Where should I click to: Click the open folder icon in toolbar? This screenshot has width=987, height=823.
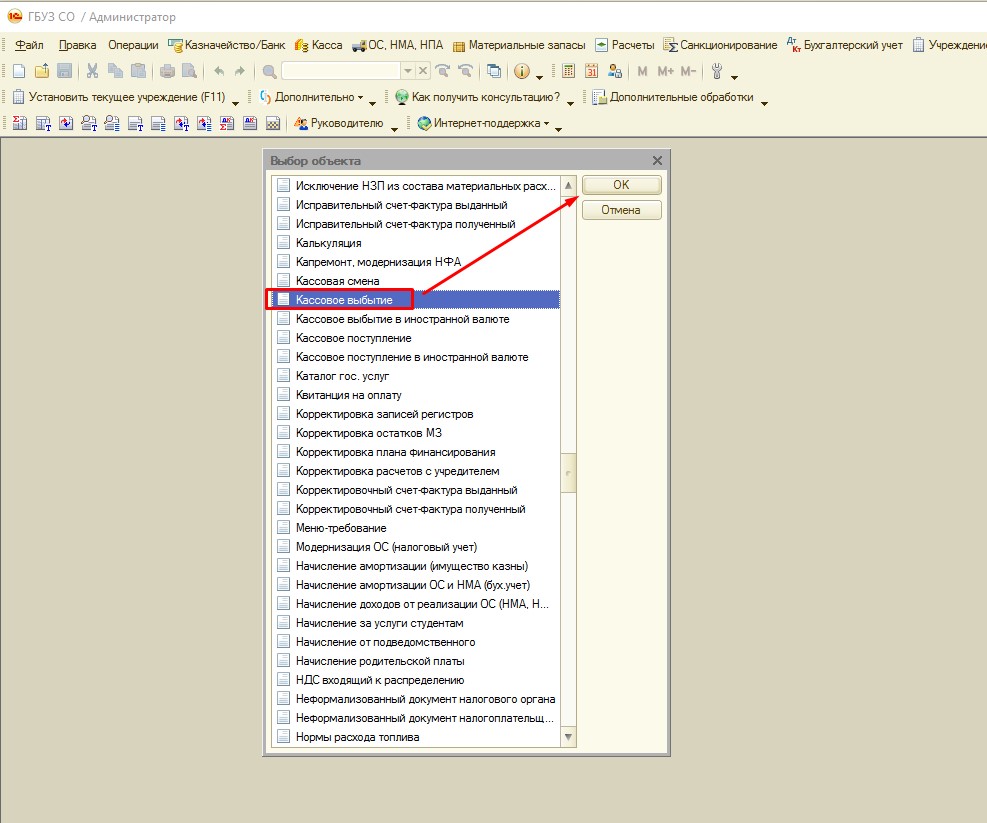pos(42,71)
